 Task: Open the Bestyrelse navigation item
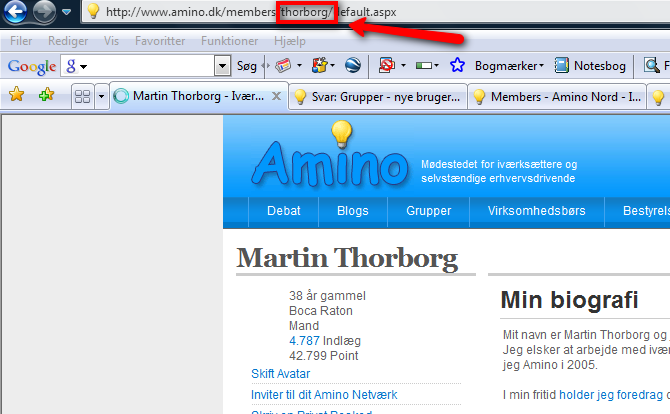pyautogui.click(x=646, y=211)
